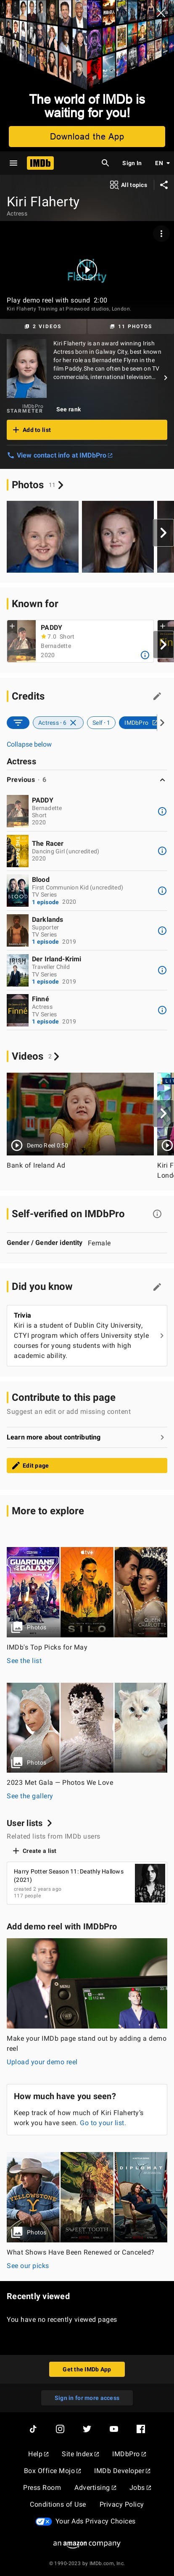The image size is (174, 2576).
Task: Click the Download the App button
Action: [87, 136]
